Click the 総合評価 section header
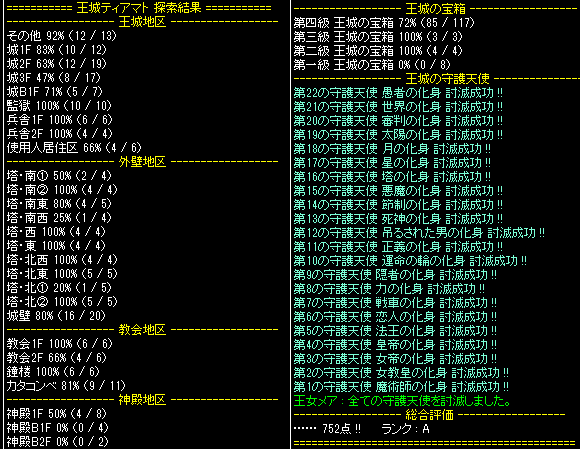The image size is (580, 449). (x=430, y=415)
